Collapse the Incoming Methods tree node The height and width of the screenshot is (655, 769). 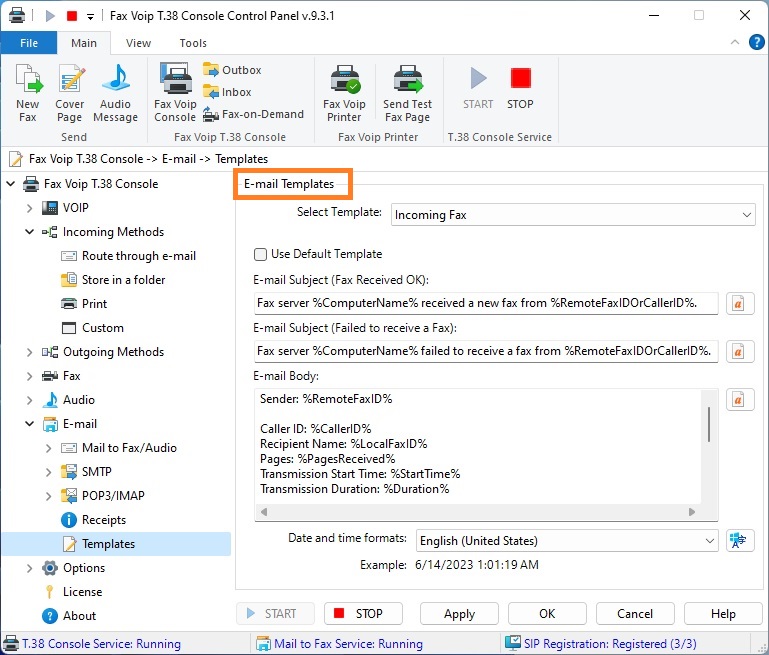click(30, 232)
